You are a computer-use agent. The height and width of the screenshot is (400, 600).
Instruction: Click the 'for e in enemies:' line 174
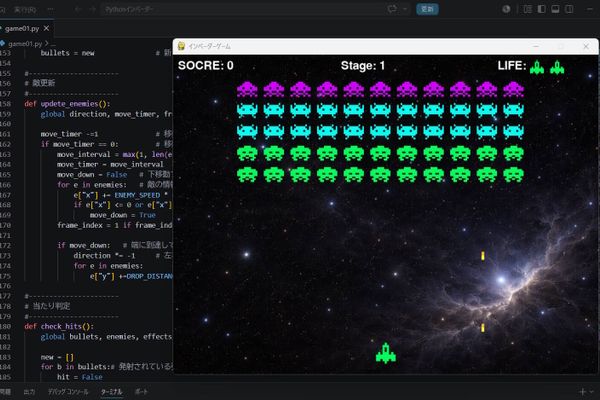coord(108,266)
